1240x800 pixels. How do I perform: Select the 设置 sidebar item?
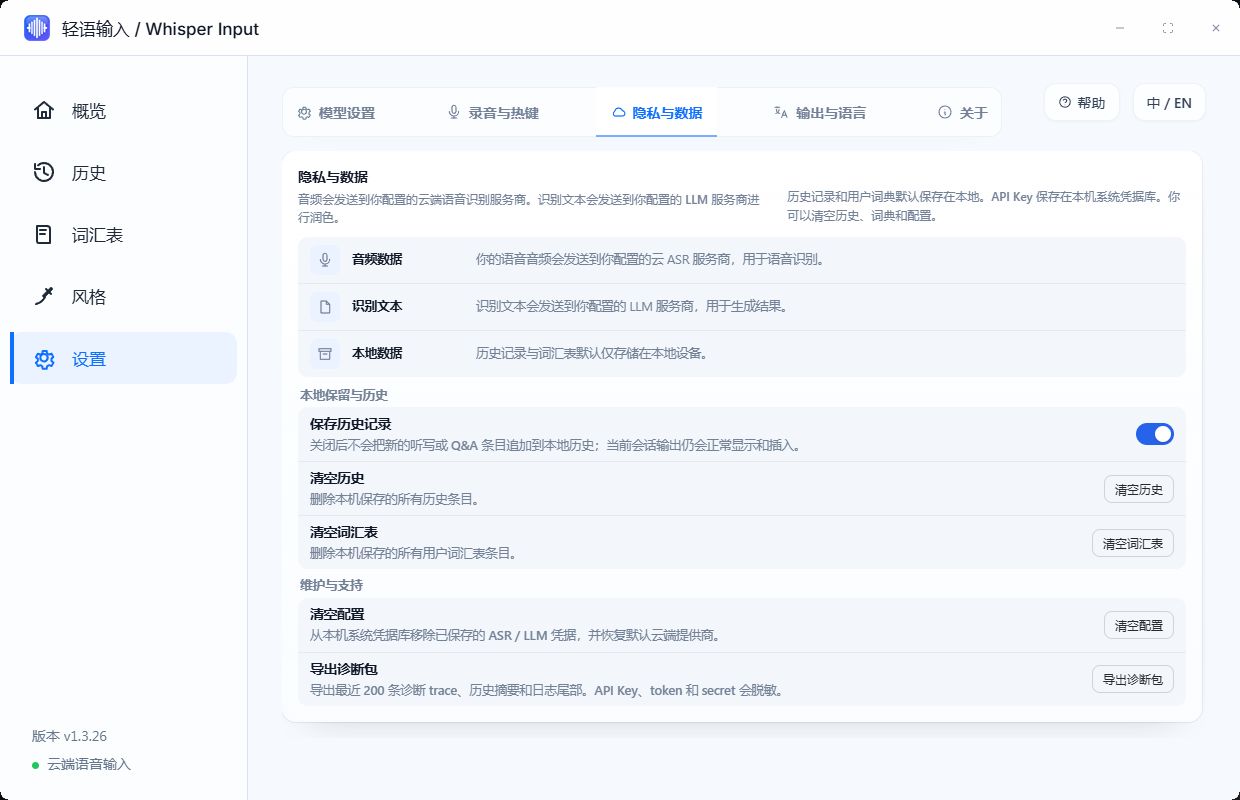[123, 358]
